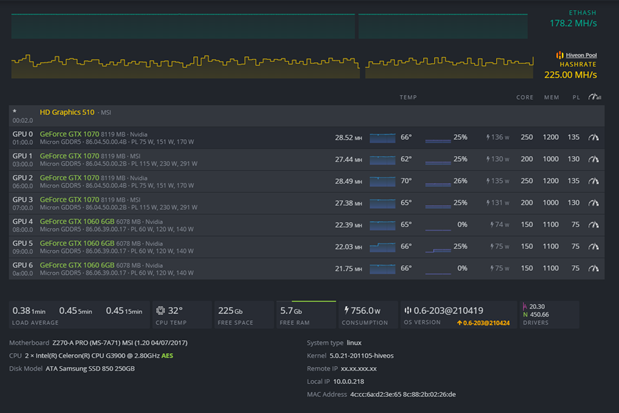Click the MAC address value

(x=403, y=394)
